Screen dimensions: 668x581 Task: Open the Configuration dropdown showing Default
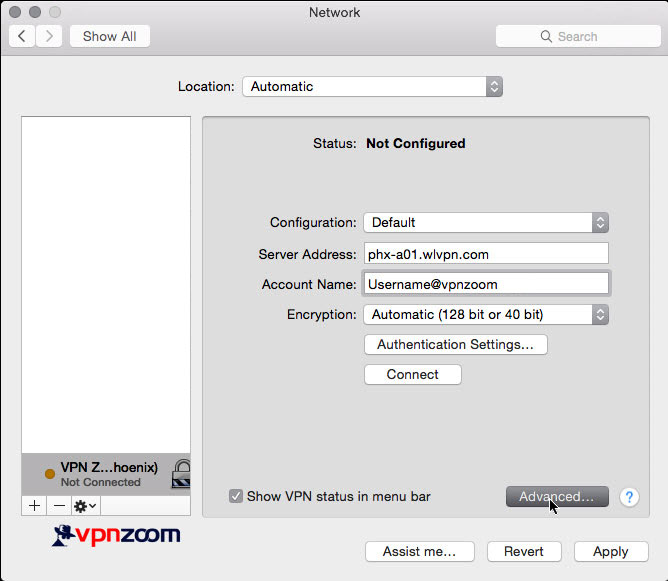point(486,222)
